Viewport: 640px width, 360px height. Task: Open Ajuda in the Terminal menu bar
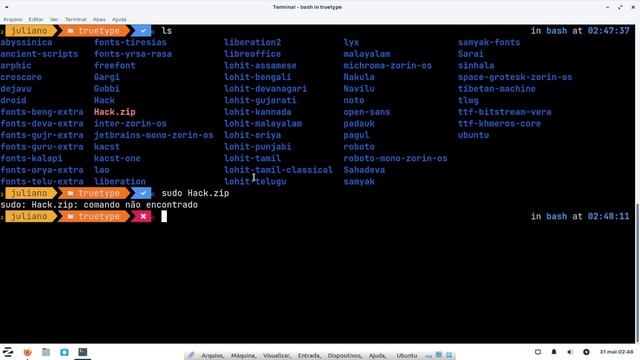tap(119, 19)
